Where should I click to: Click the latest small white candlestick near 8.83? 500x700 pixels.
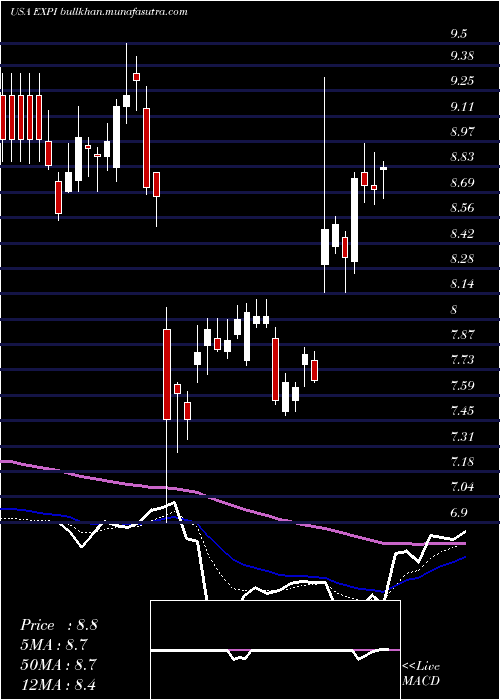(383, 168)
